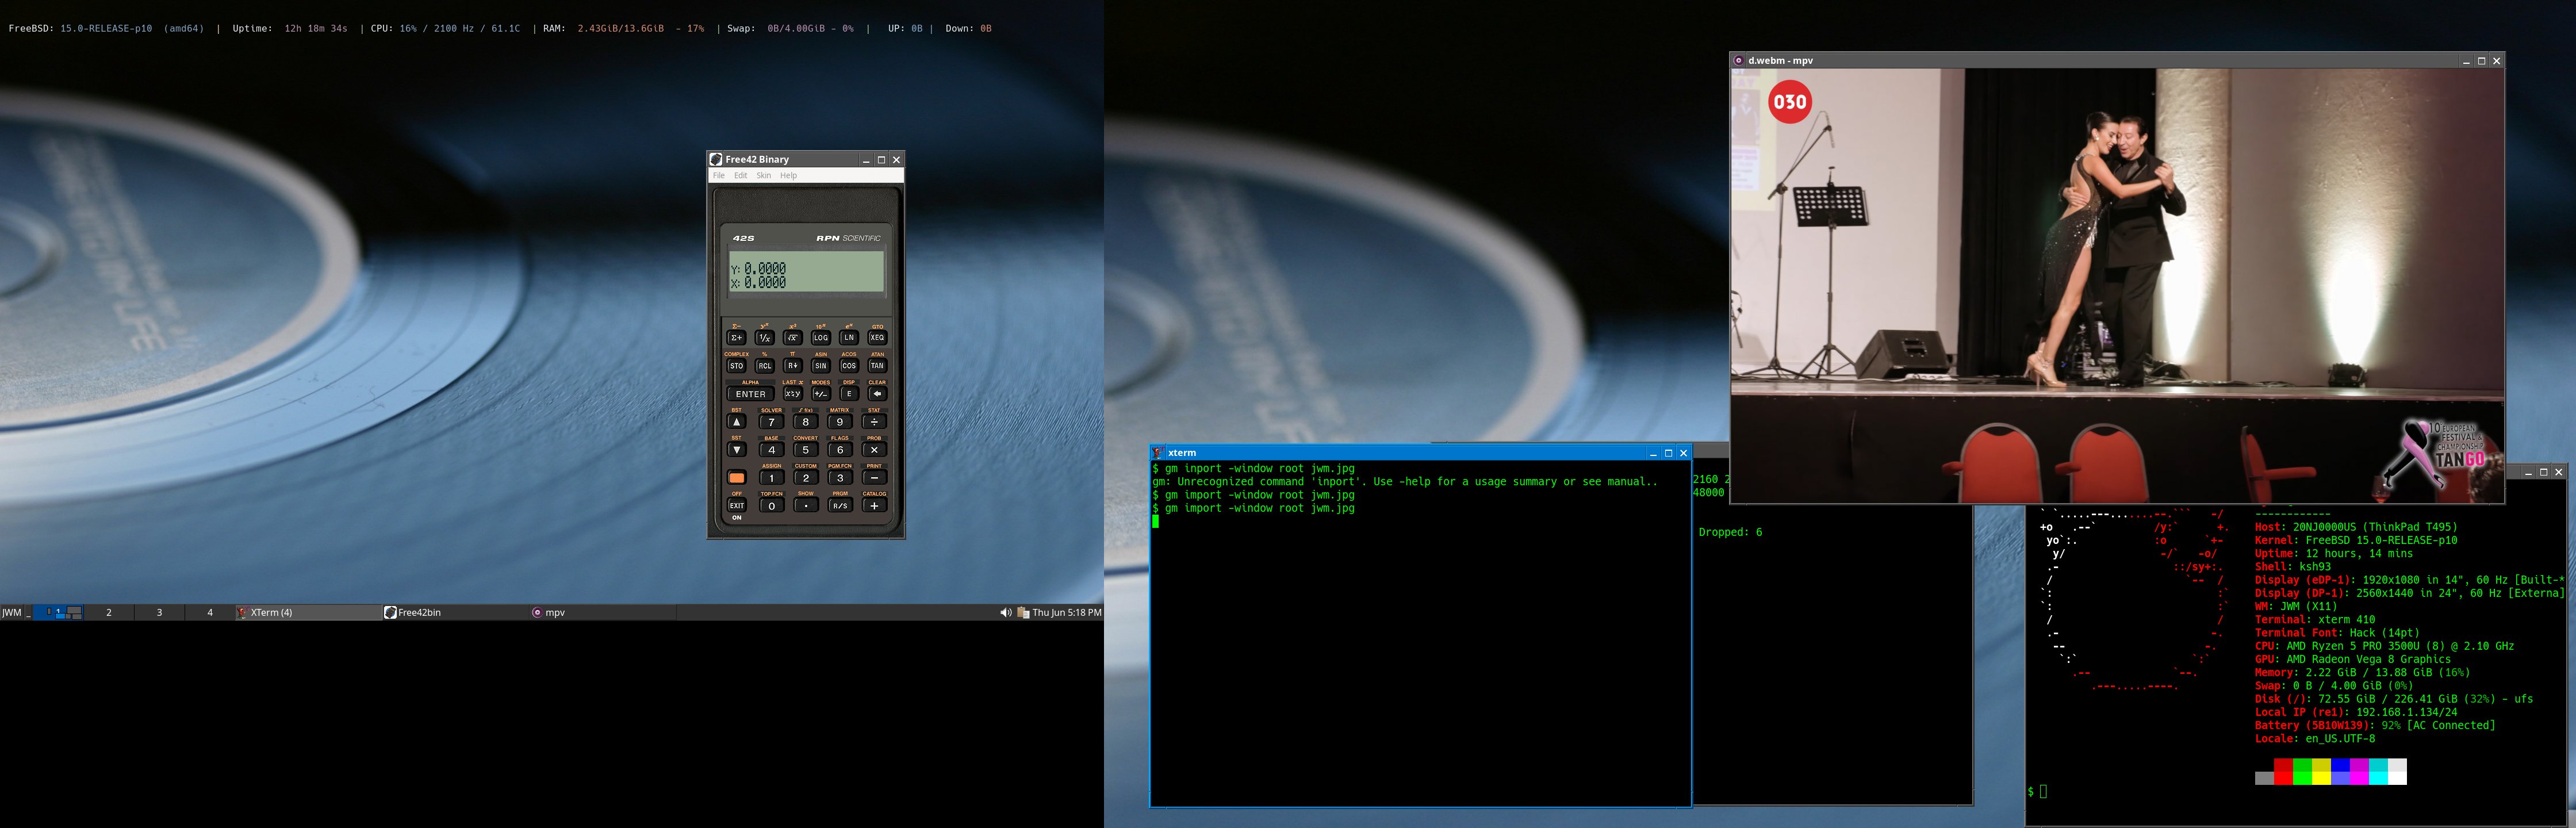Click digit 9 key on calculator

(x=840, y=422)
